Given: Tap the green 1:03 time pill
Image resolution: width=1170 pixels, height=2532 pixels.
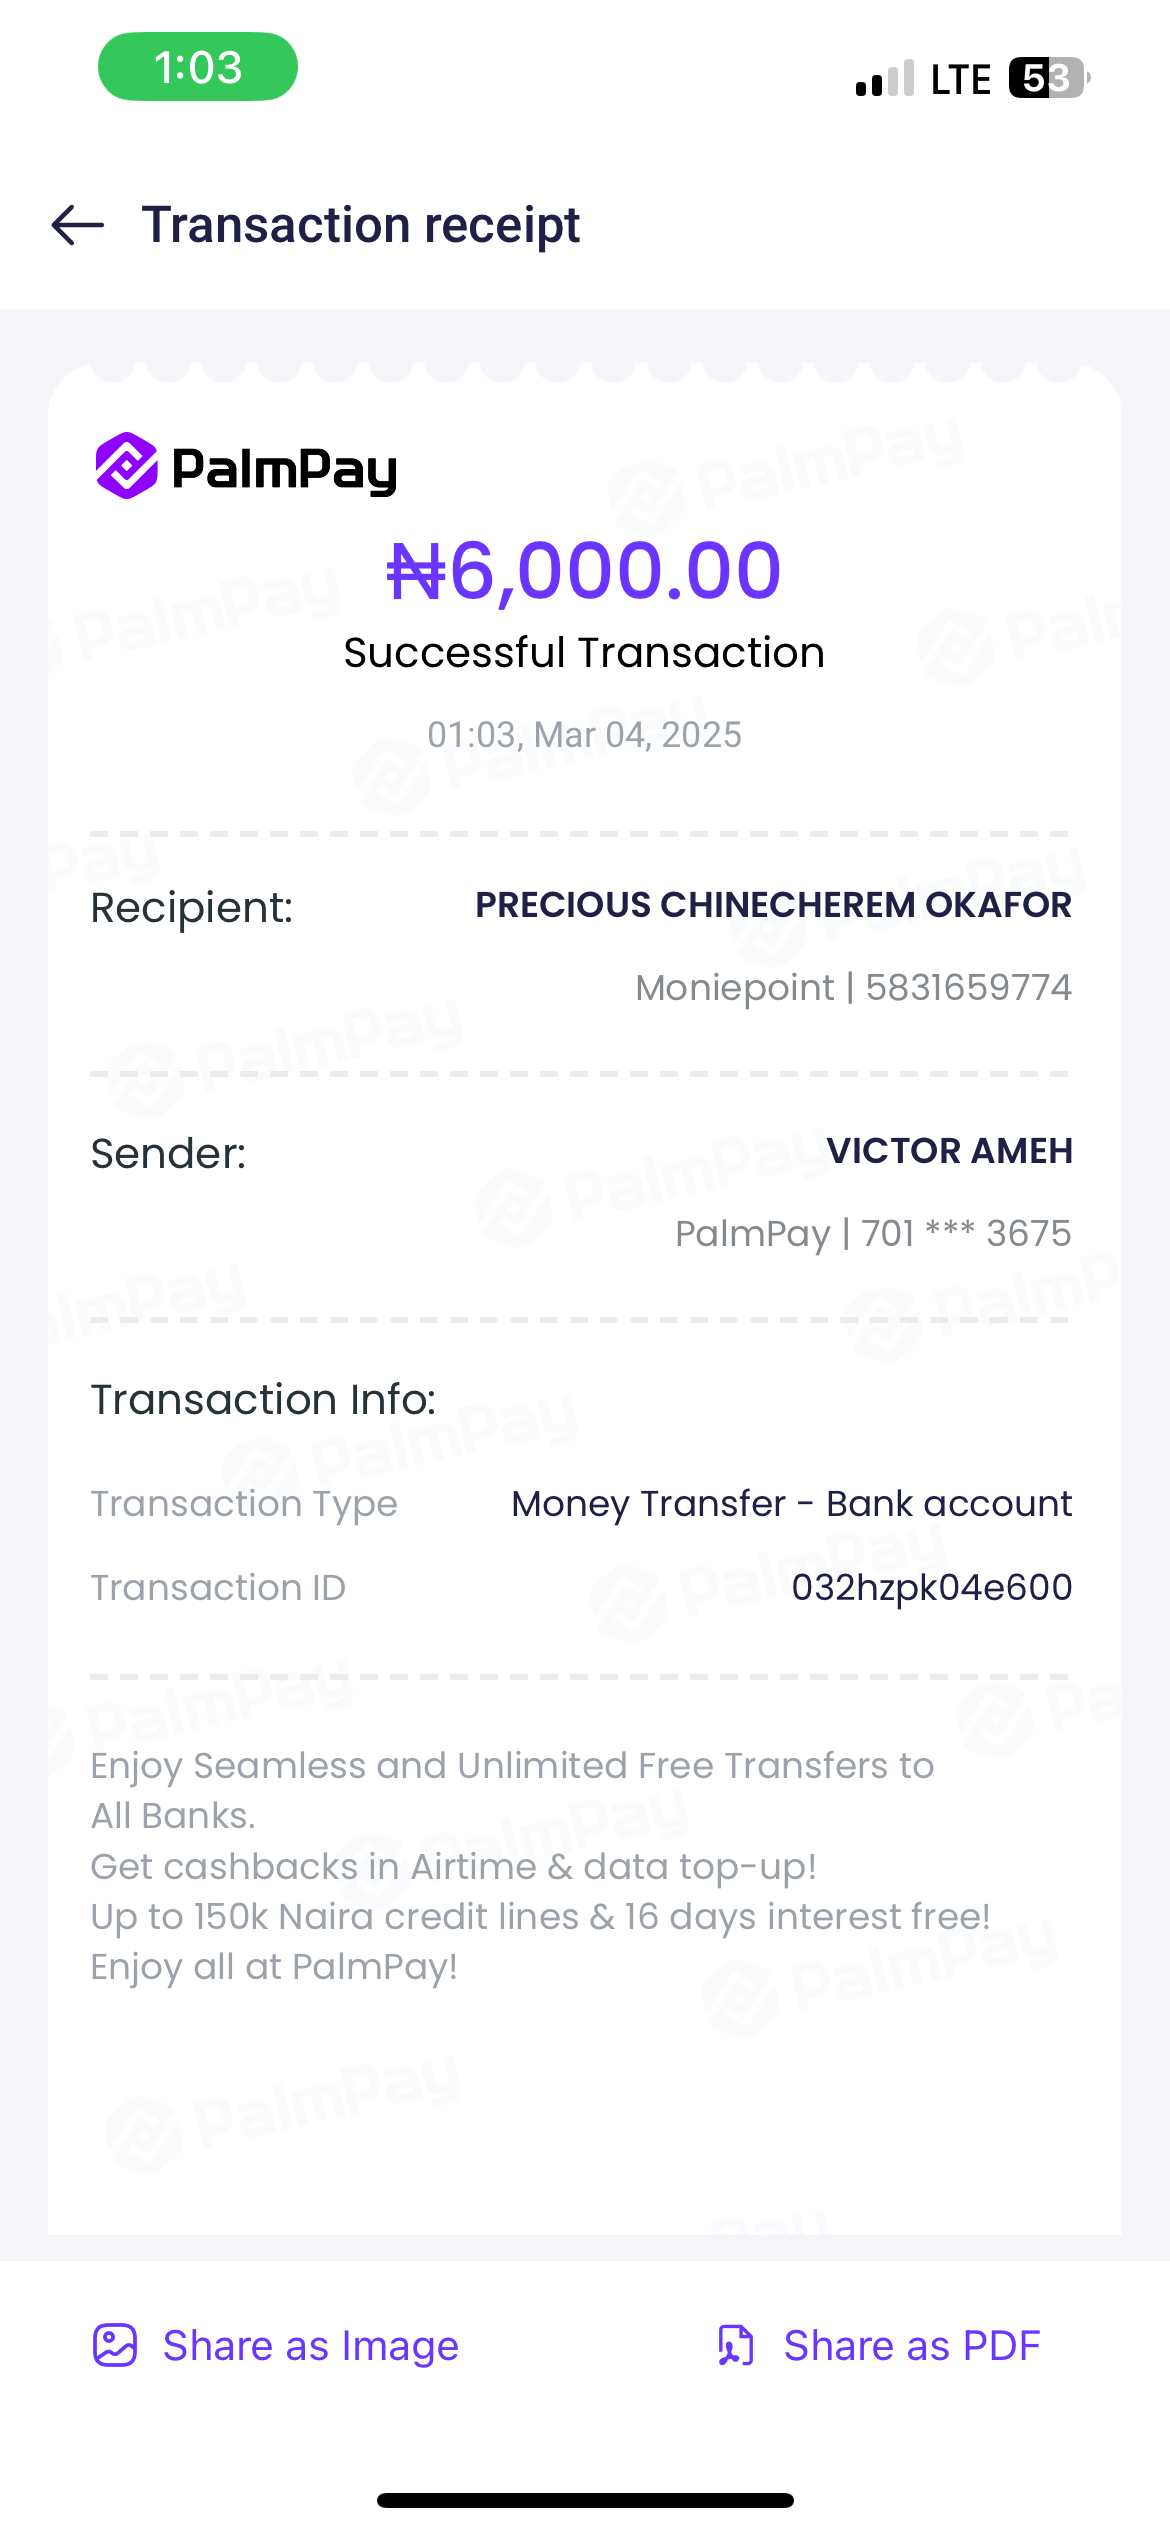Looking at the screenshot, I should (198, 67).
